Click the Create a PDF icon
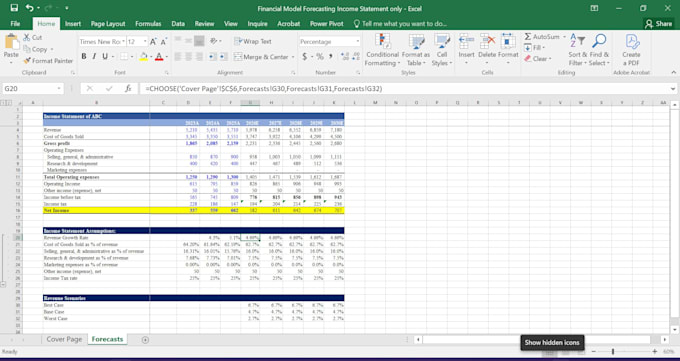 point(632,42)
